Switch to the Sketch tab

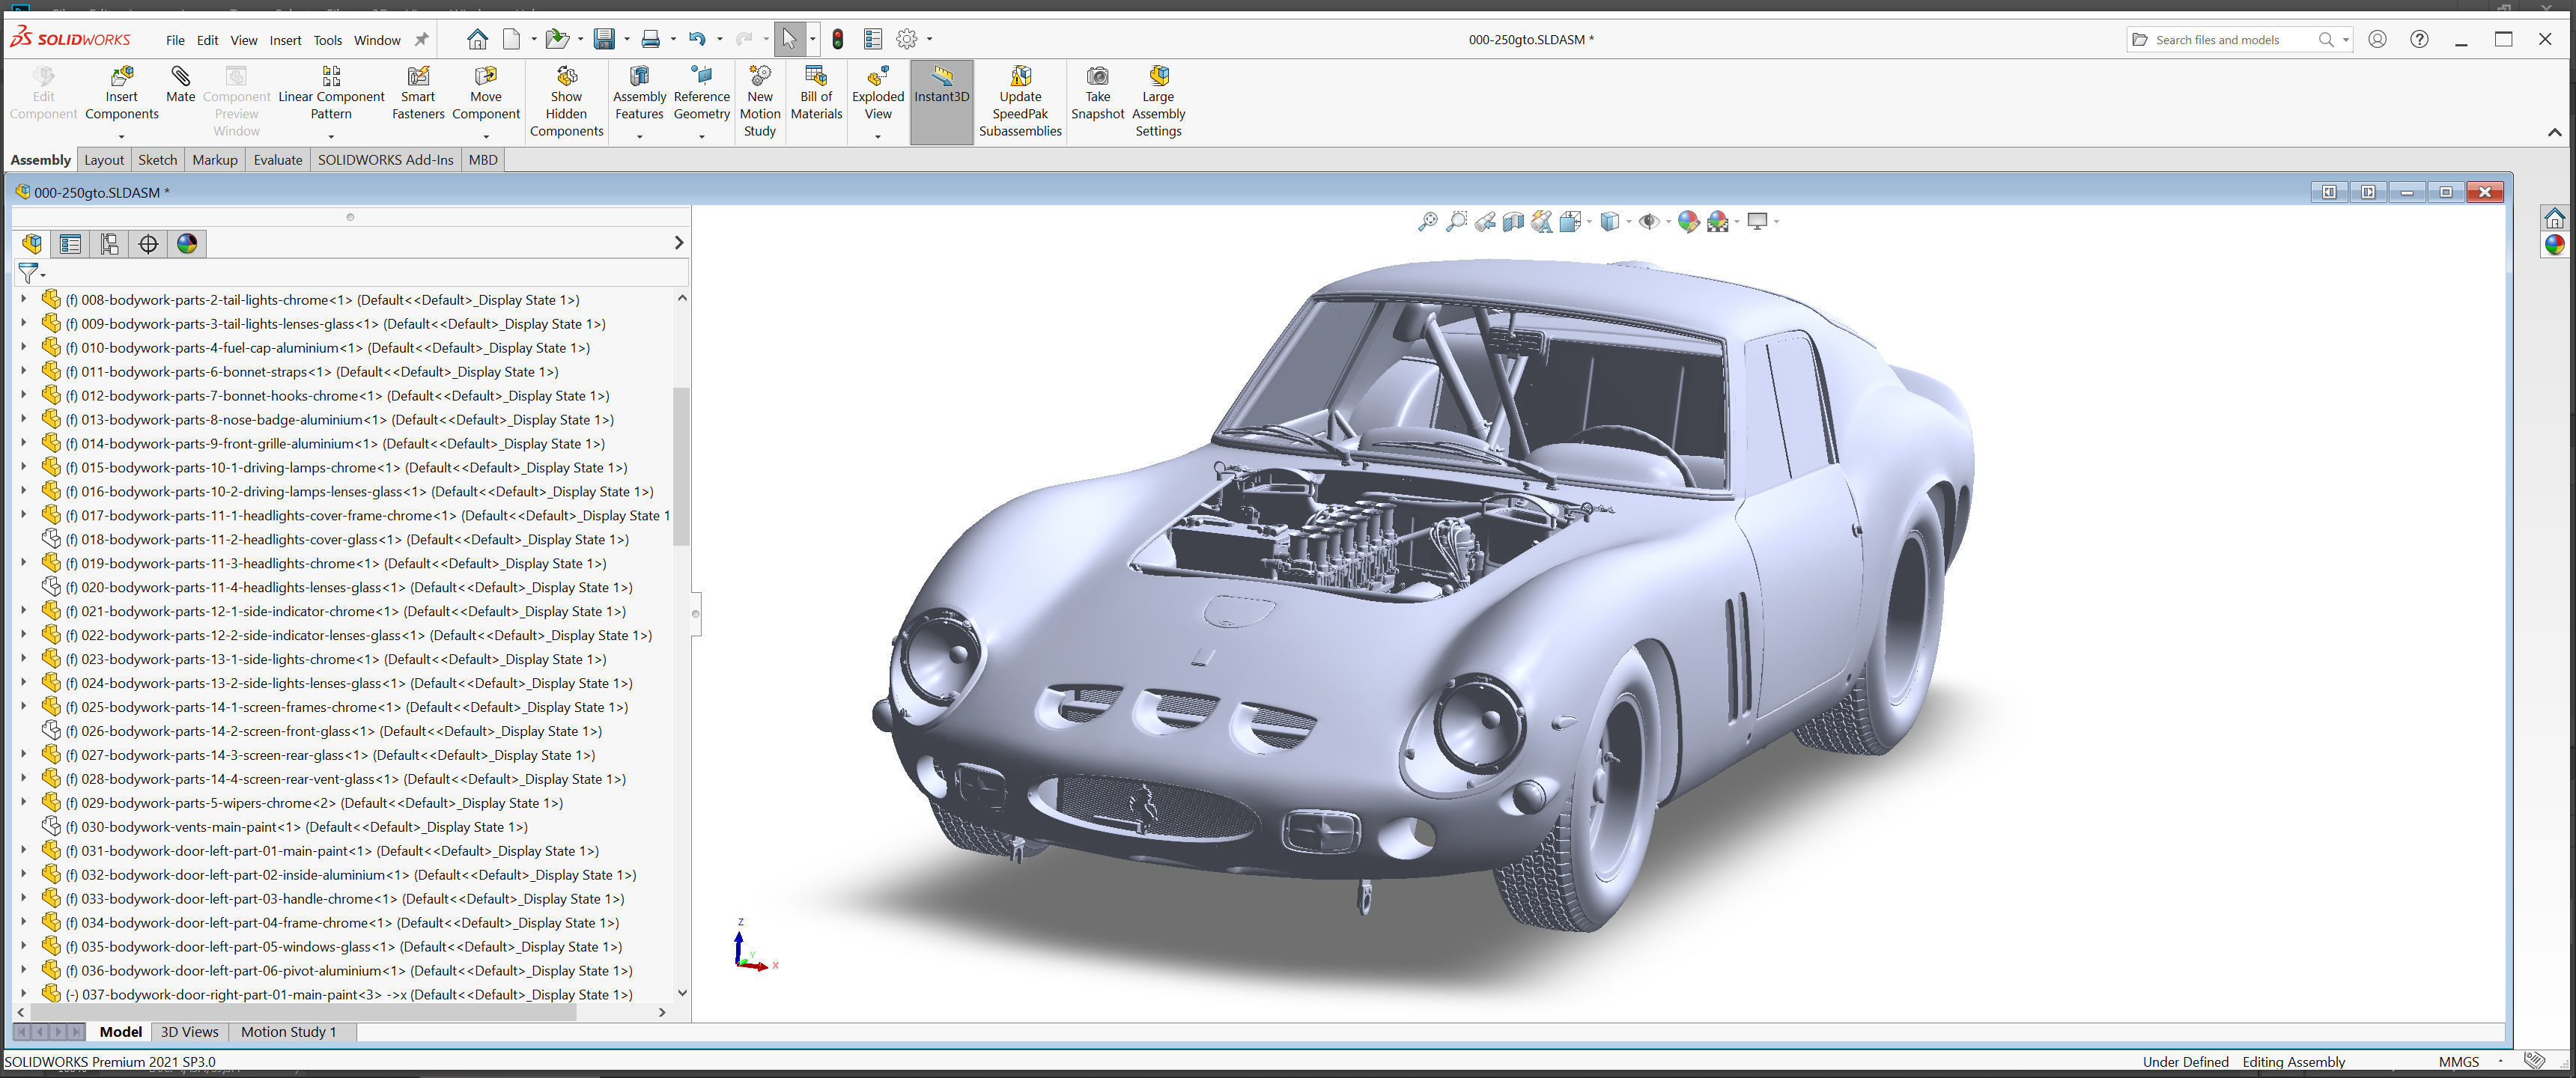(x=157, y=160)
